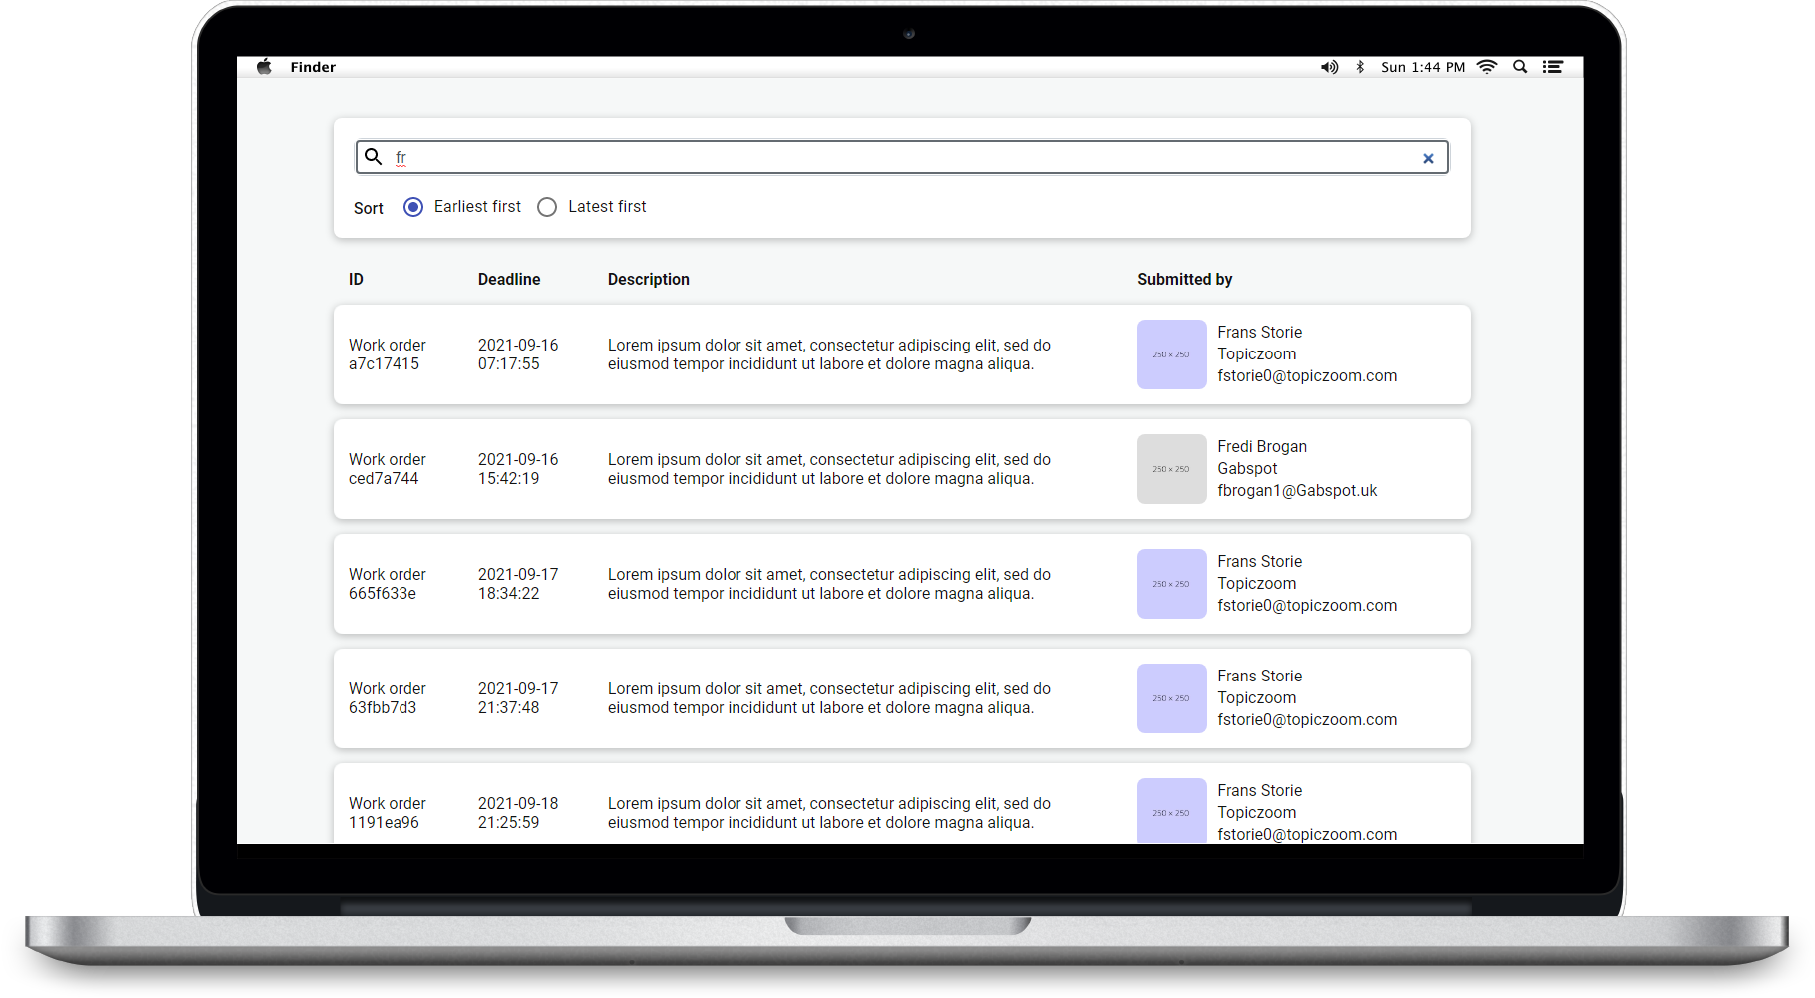Click the Submitted by column header
Viewport: 1815px width, 998px height.
(1184, 280)
